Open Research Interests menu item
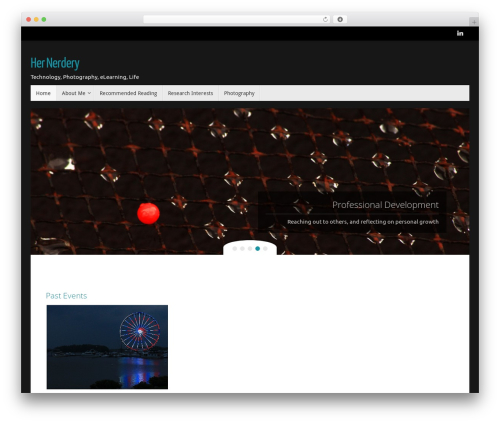Screen dimensions: 500x423 (x=190, y=93)
